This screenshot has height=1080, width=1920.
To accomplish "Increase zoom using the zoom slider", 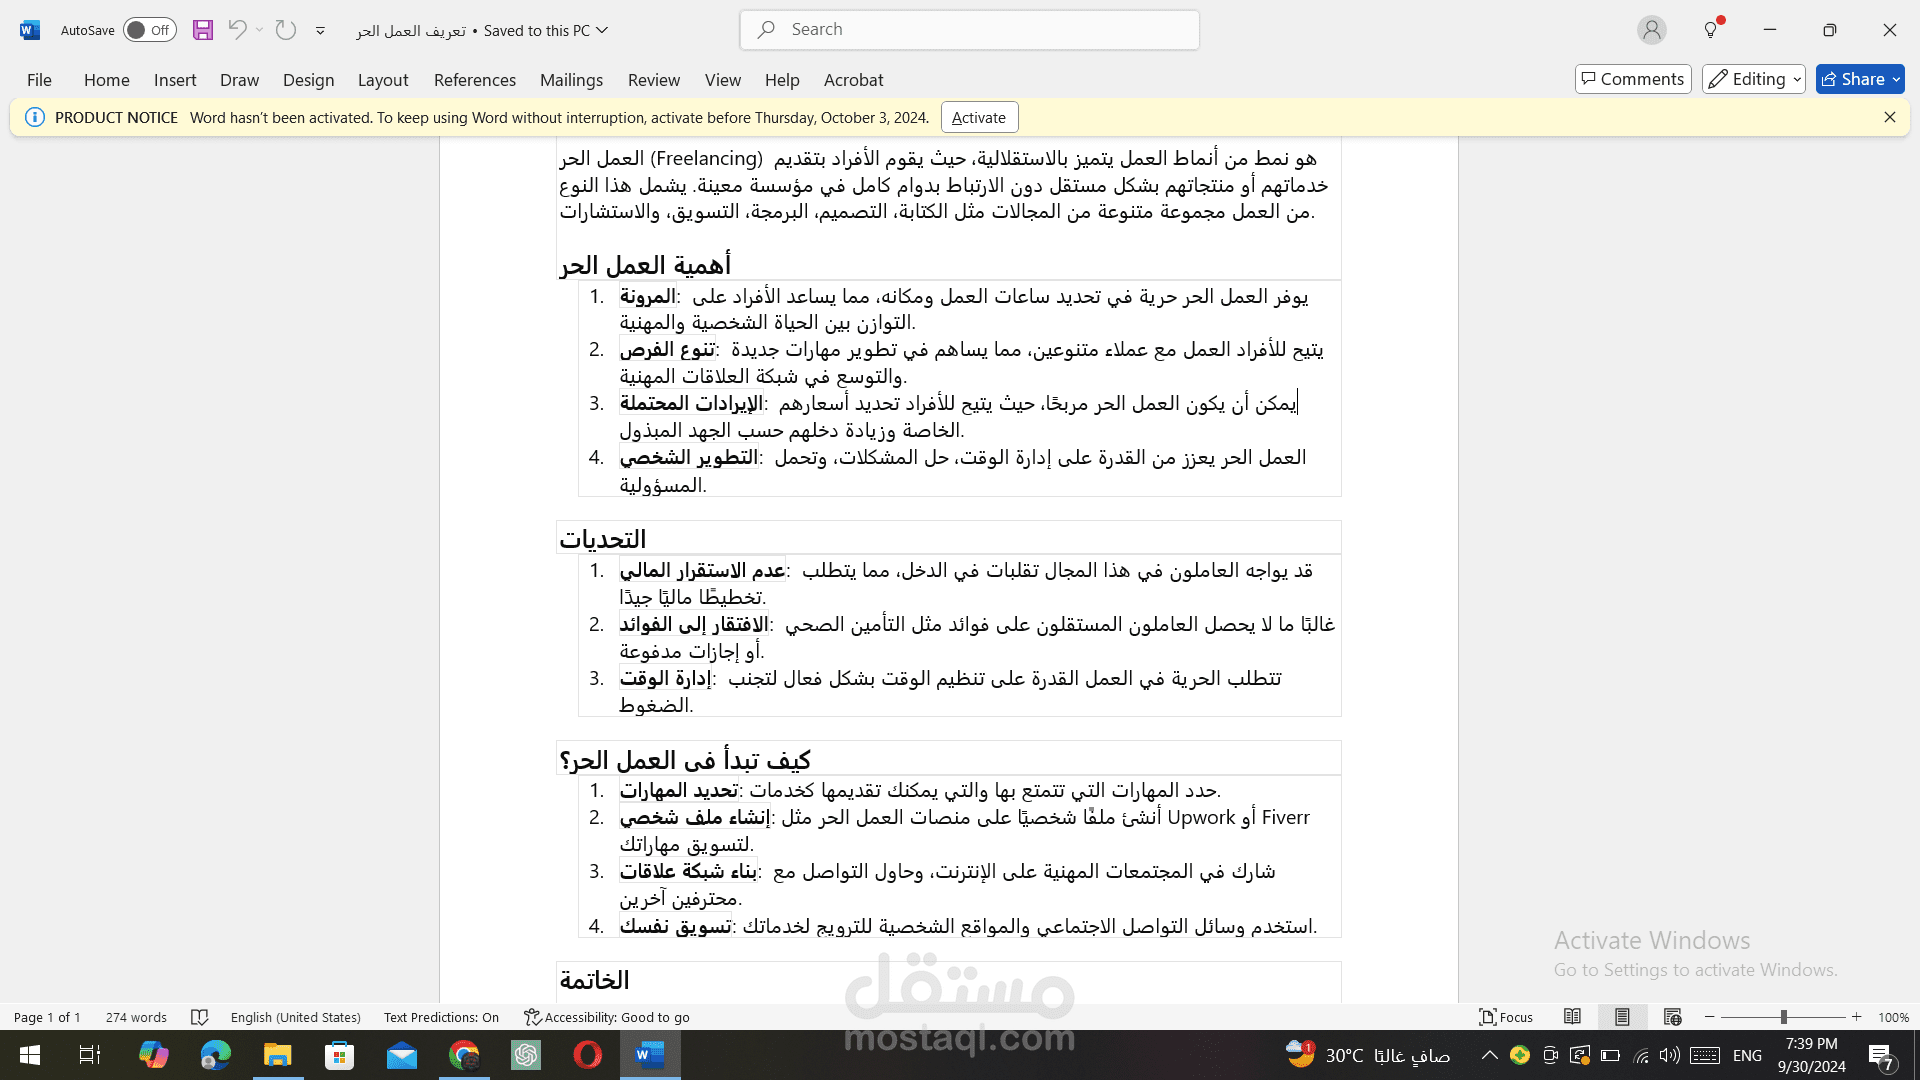I will click(1856, 1017).
